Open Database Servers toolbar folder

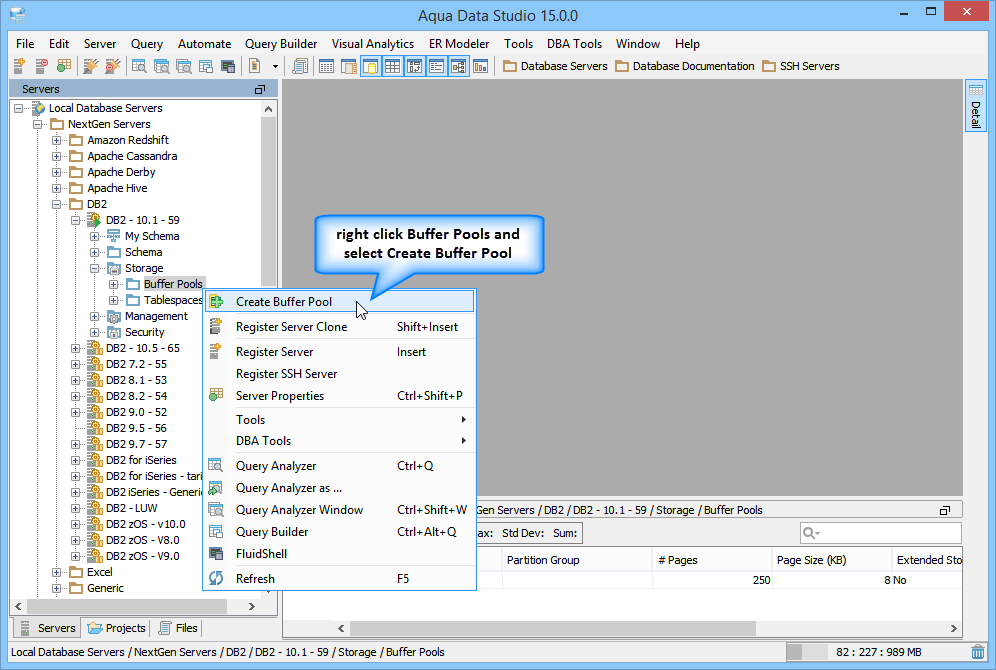point(555,66)
